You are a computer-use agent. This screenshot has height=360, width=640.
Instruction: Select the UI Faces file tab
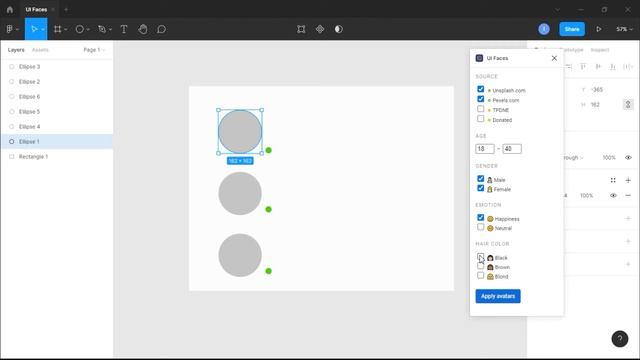tap(36, 9)
